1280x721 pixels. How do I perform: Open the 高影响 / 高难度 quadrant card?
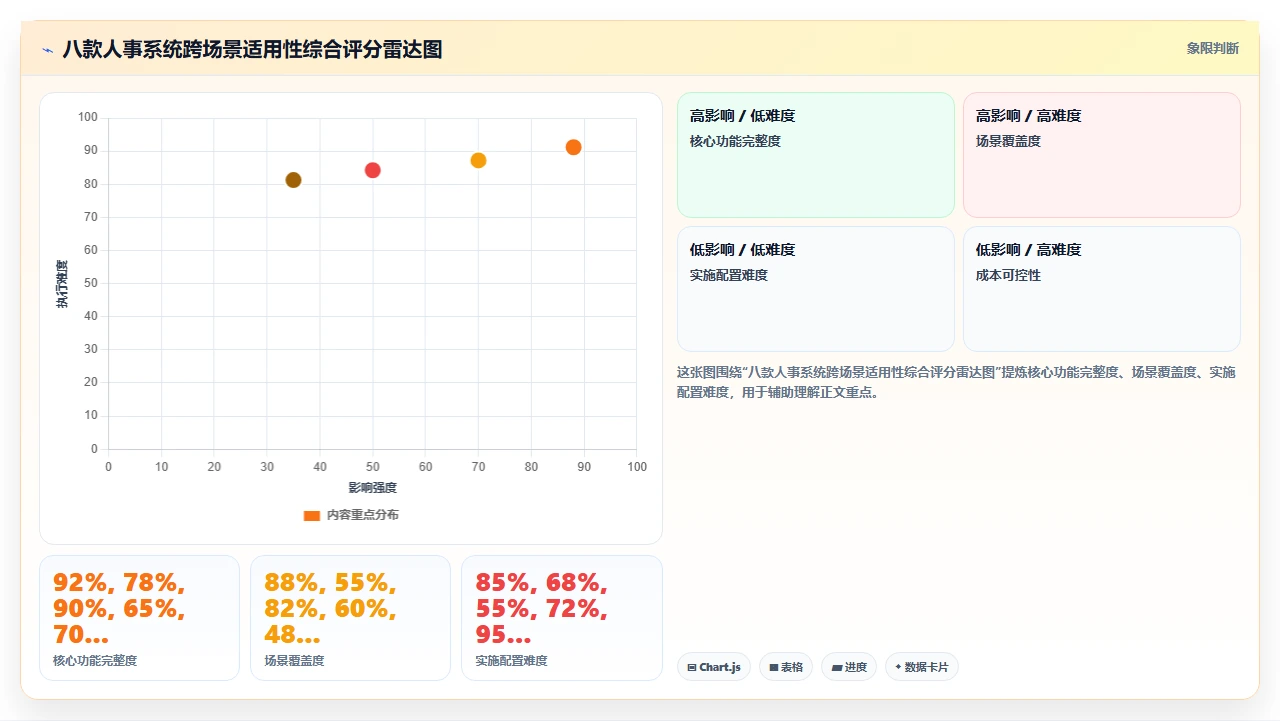[1102, 155]
